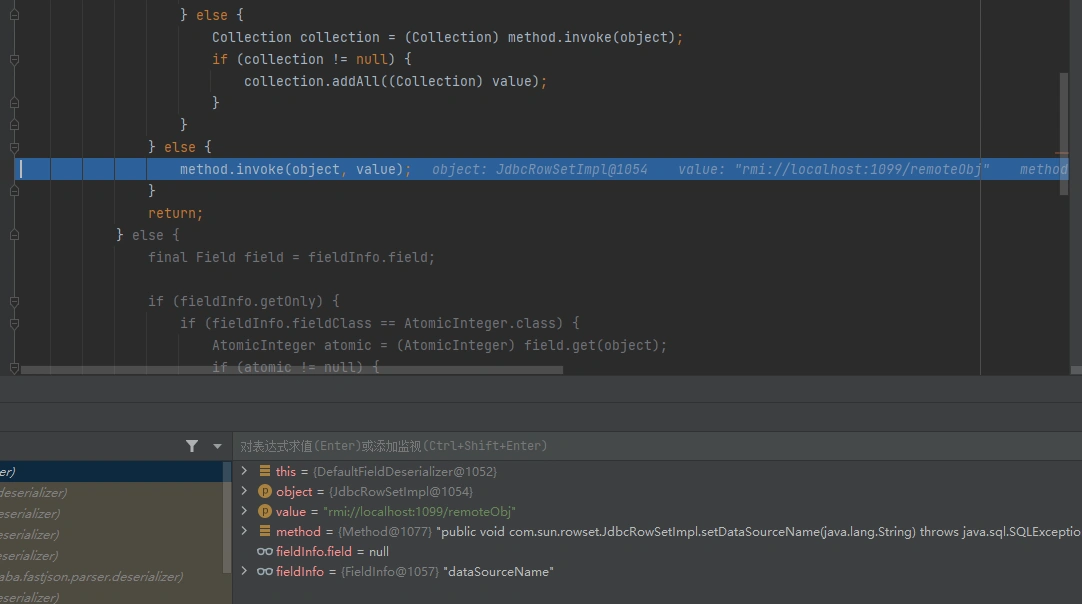Click the field icon next to 'method'
This screenshot has width=1082, height=604.
click(x=265, y=531)
